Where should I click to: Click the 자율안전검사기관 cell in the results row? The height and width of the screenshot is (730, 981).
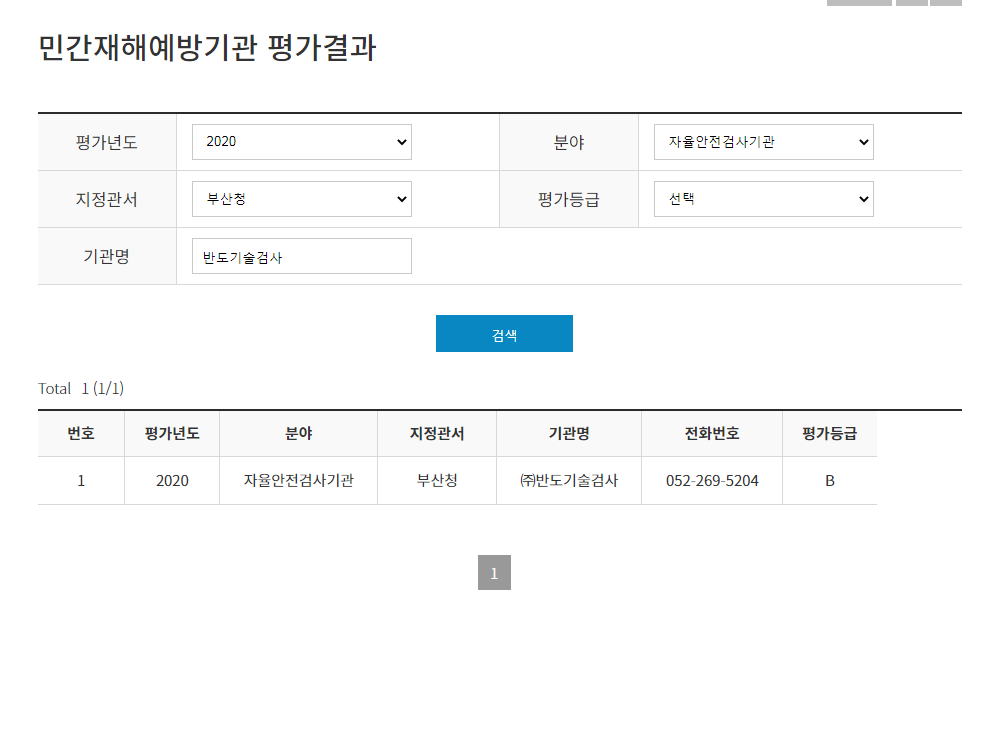298,481
